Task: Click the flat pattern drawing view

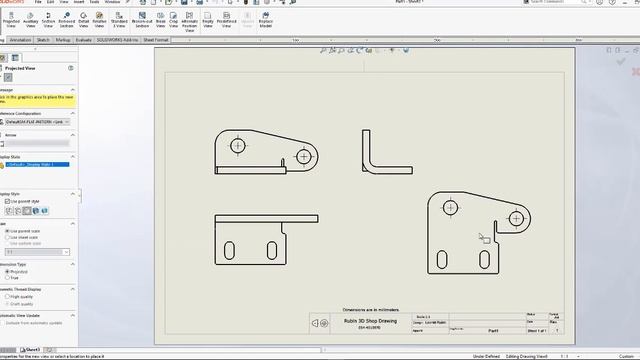Action: click(479, 233)
